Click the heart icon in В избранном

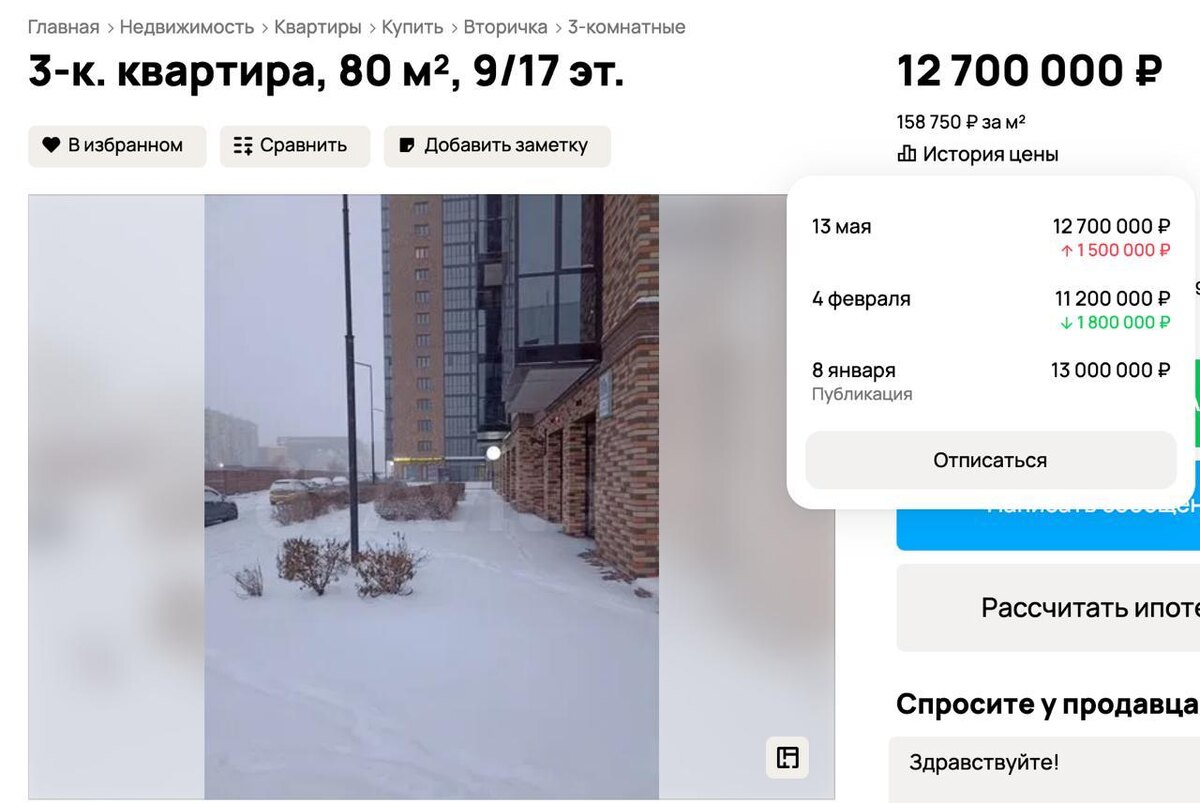[x=51, y=145]
